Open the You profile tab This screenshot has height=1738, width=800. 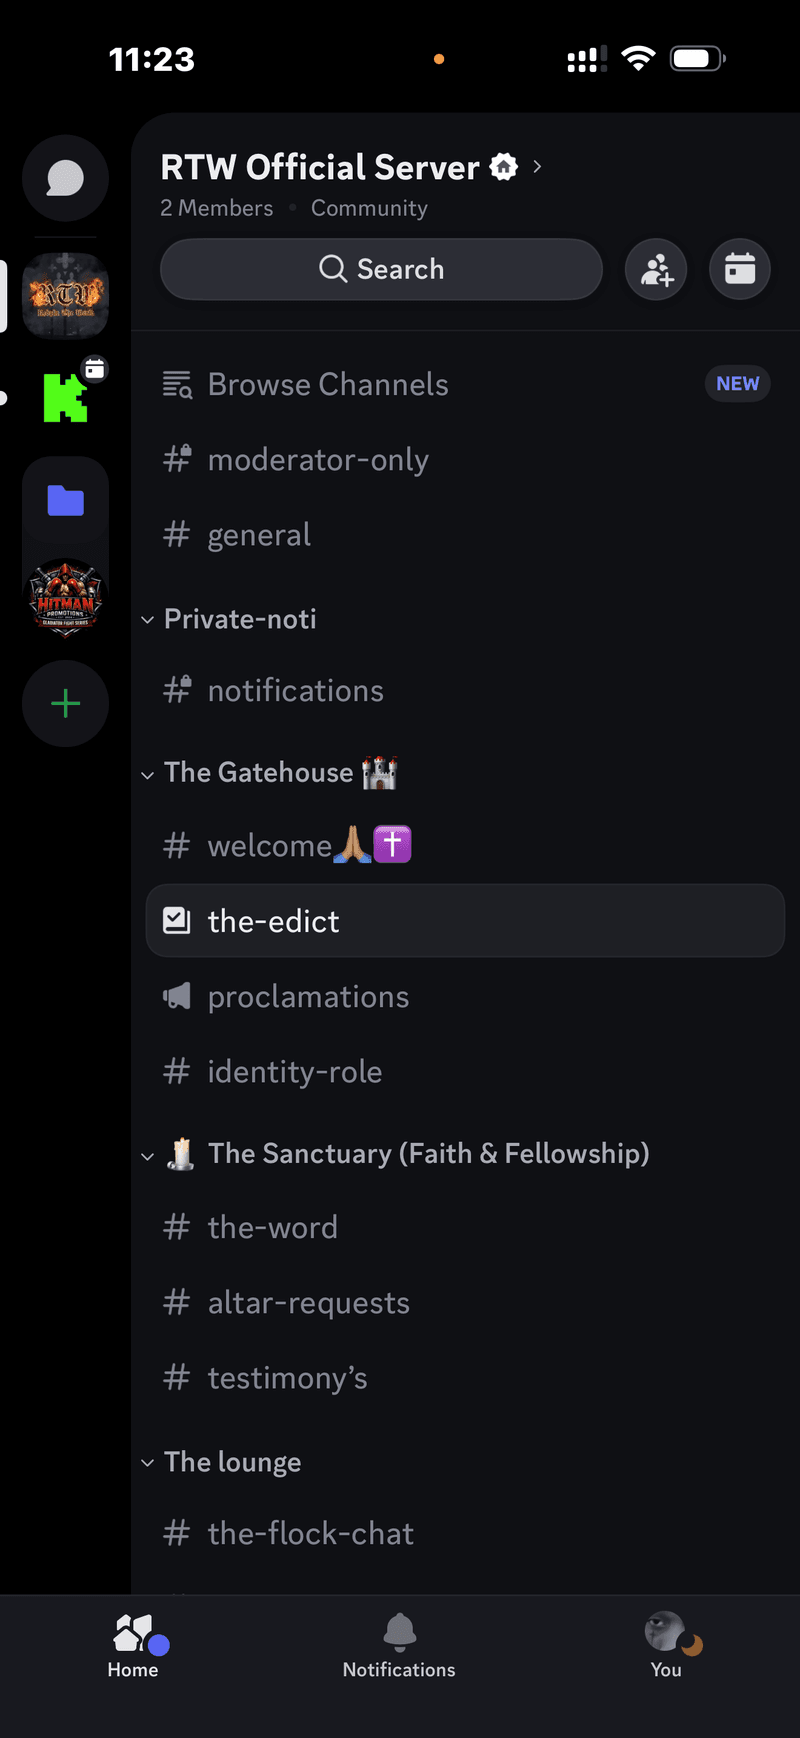point(666,1645)
